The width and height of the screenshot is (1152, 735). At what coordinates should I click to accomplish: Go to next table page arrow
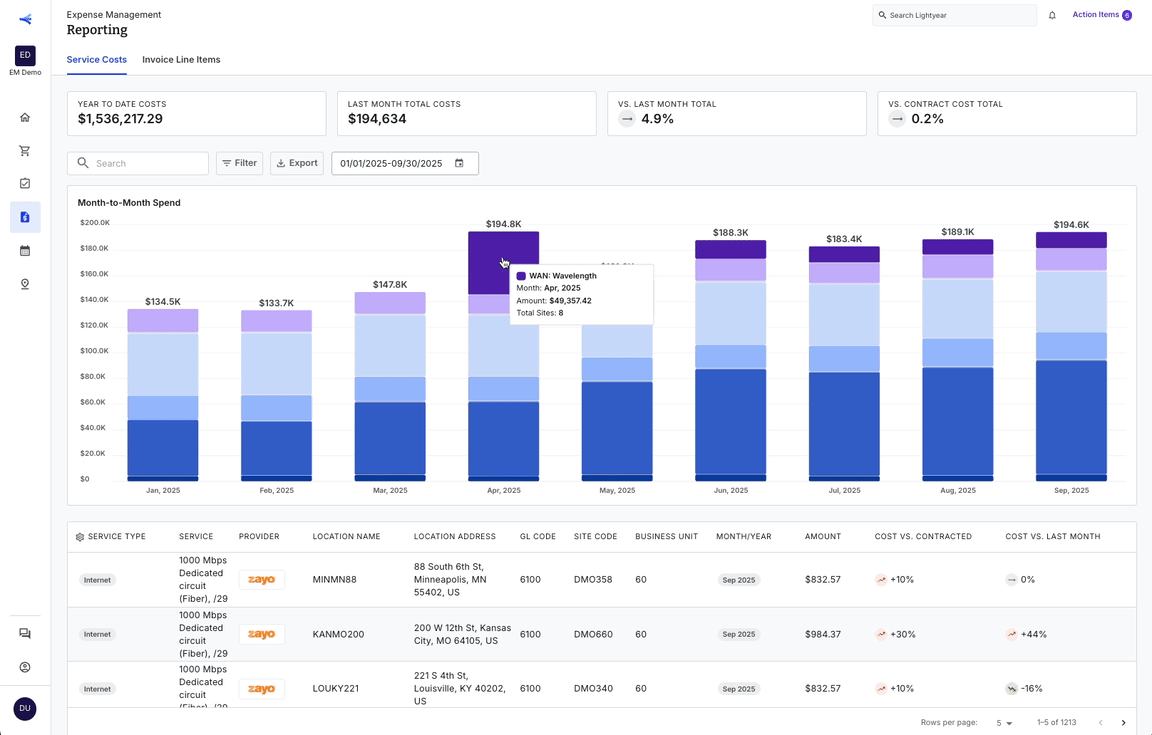coord(1123,723)
